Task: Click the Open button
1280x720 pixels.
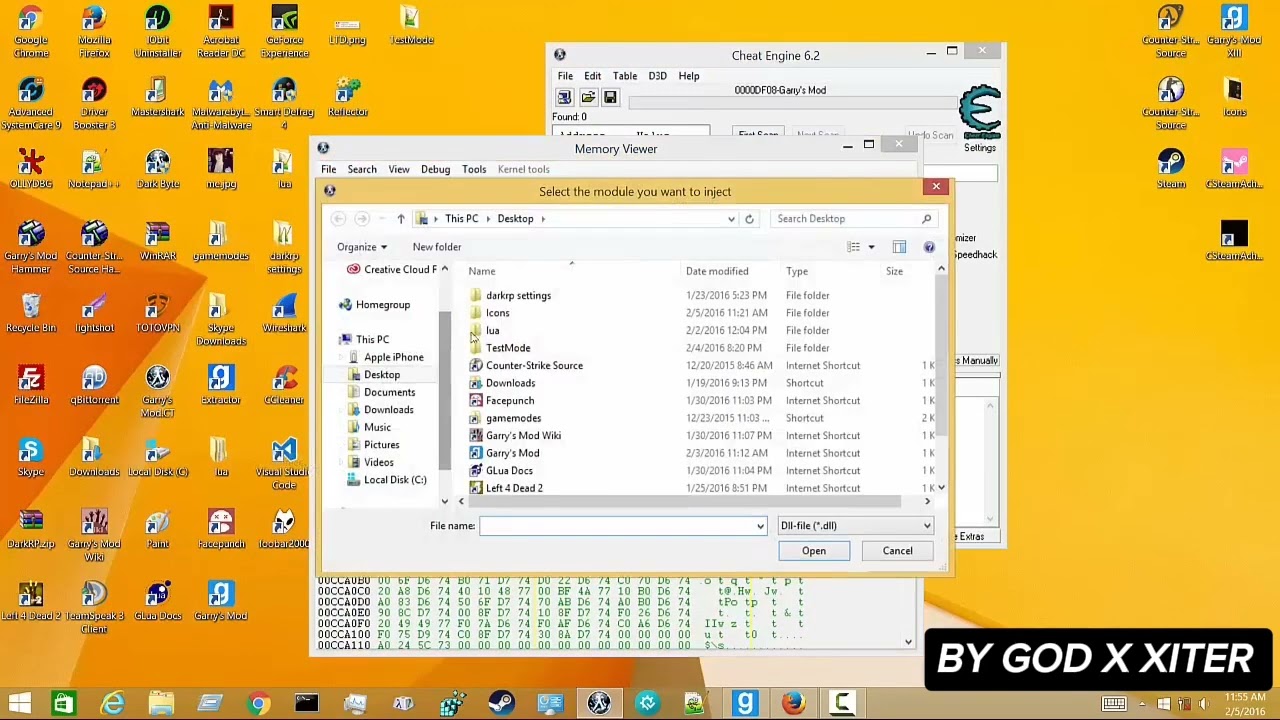Action: [814, 551]
